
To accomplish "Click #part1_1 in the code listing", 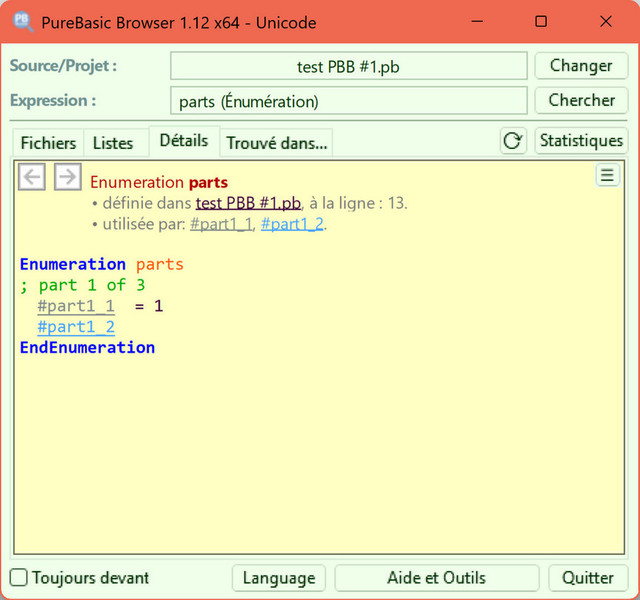I will (76, 306).
